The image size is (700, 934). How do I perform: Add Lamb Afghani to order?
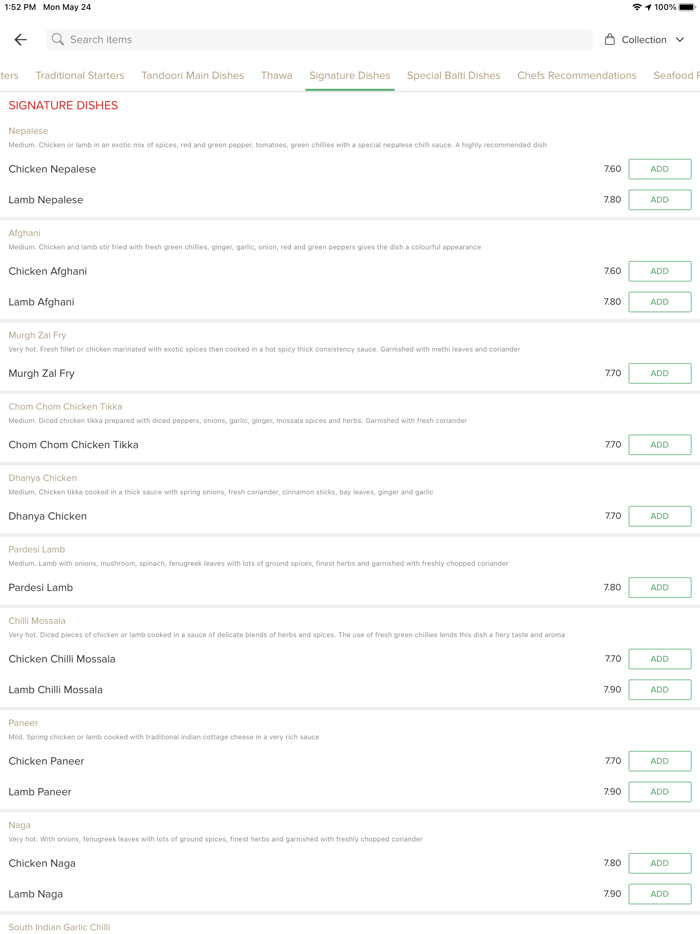[x=659, y=302]
